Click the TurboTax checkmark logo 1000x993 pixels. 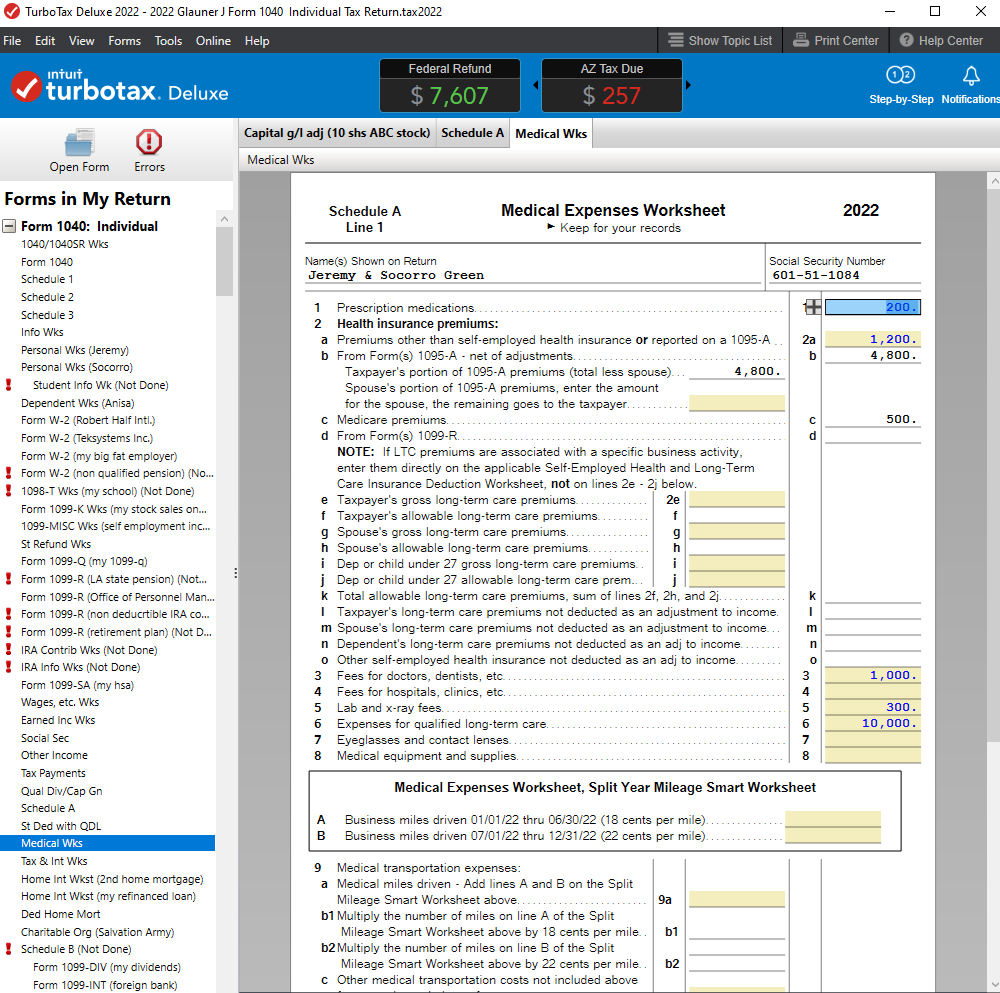point(26,87)
